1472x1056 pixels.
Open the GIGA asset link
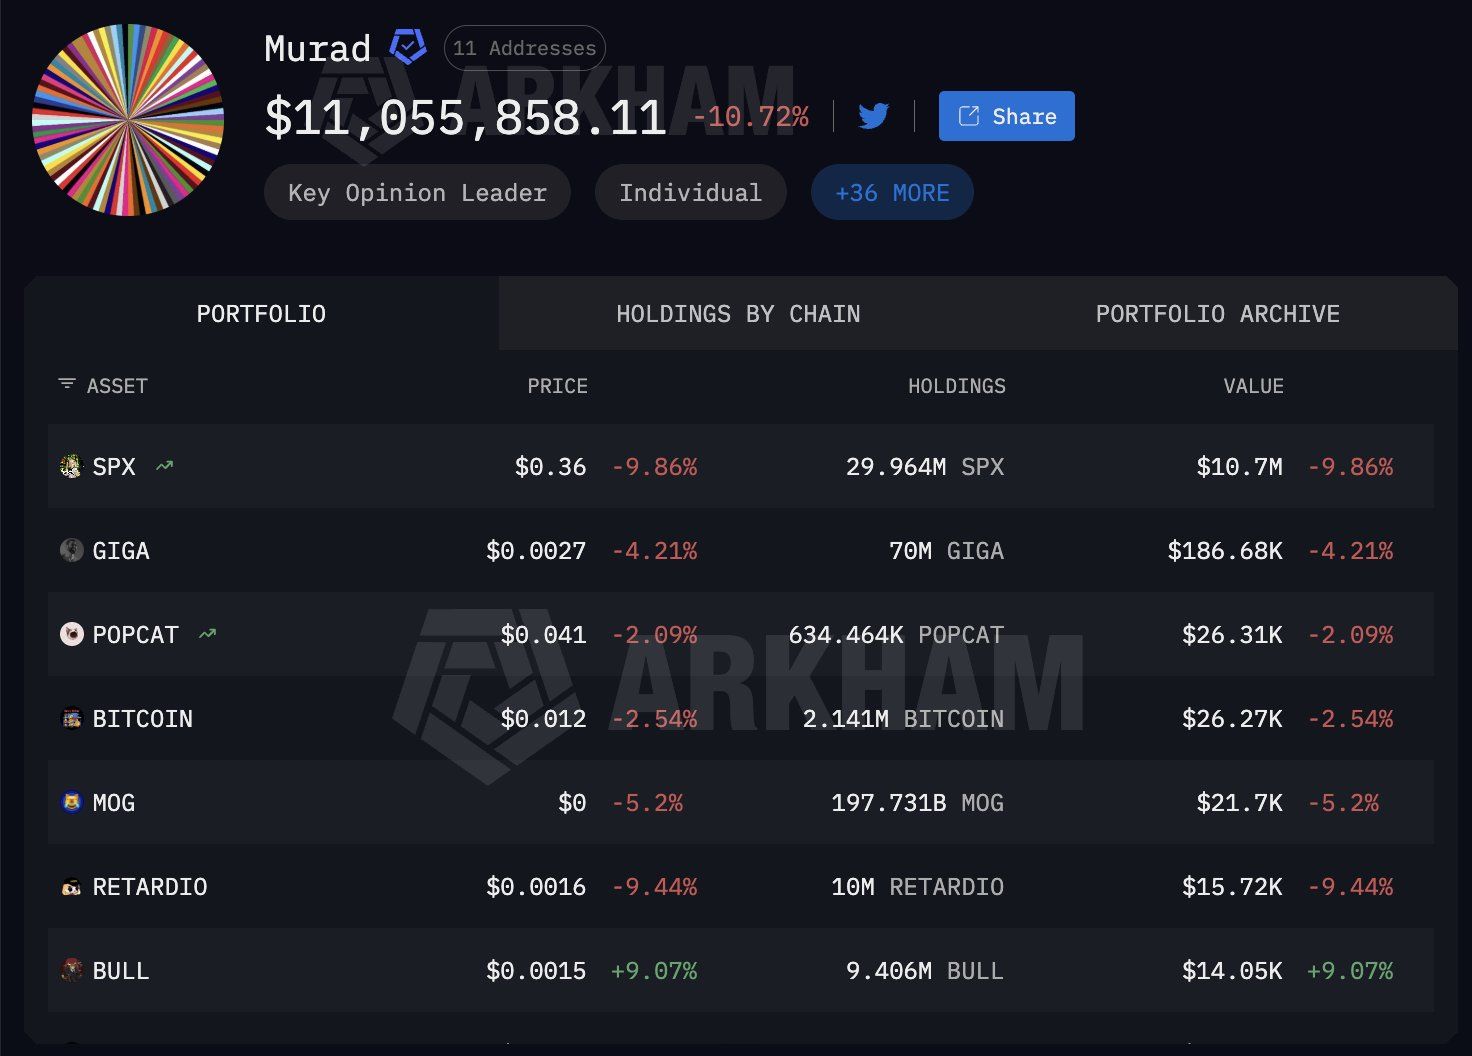point(121,550)
